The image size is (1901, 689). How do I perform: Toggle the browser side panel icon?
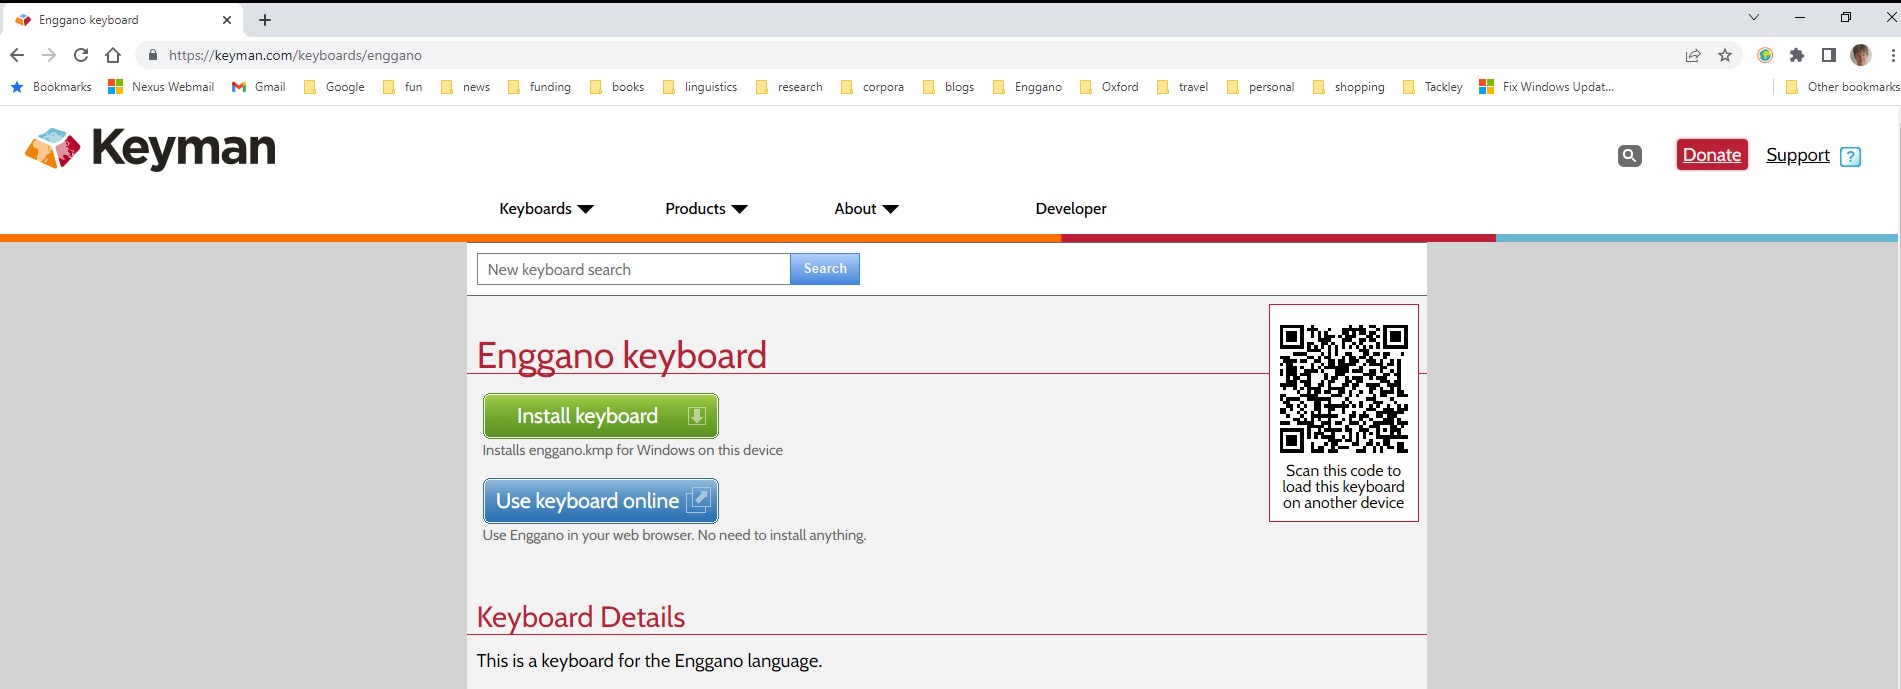click(x=1828, y=56)
